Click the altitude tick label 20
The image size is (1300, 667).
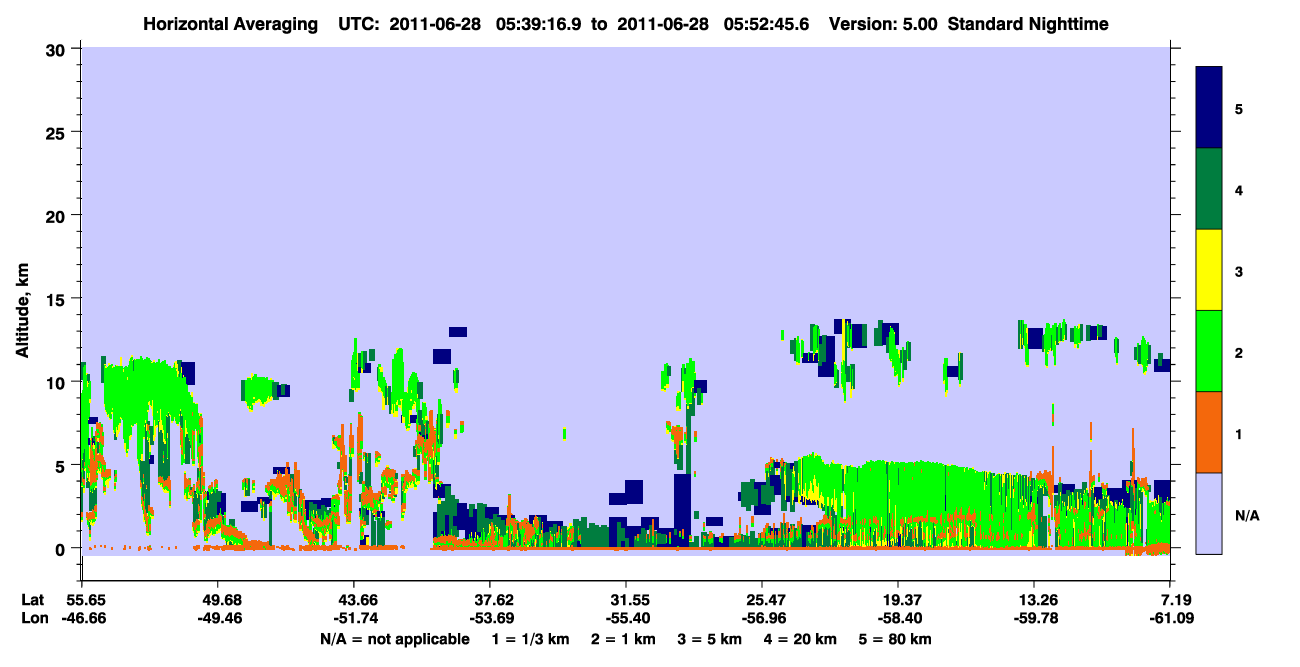tap(58, 215)
